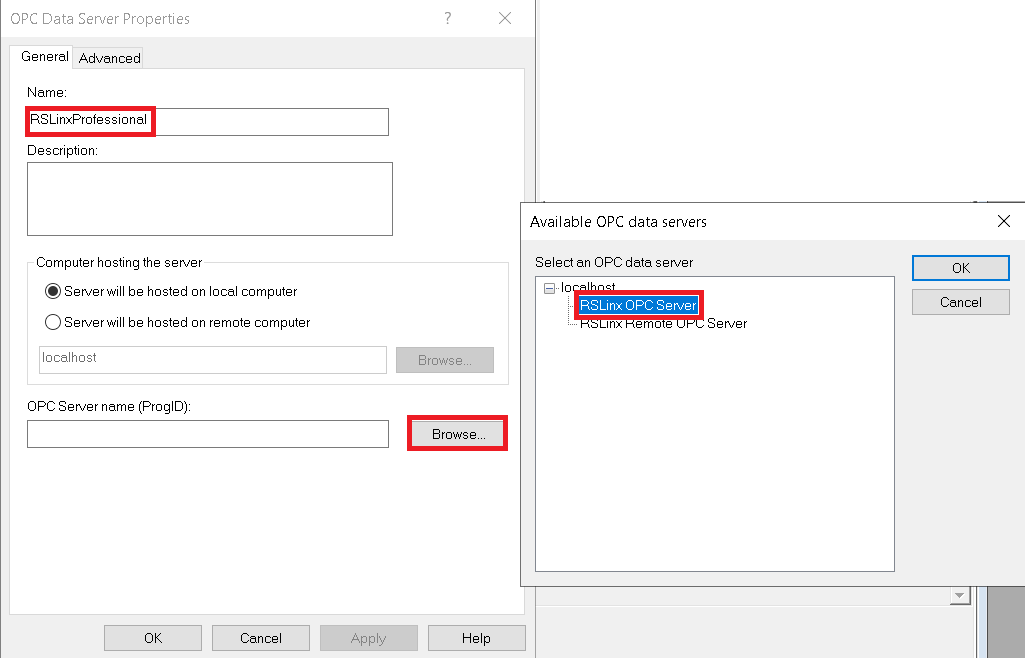The image size is (1025, 658).
Task: Browse for the OPC Server ProgID
Action: tap(458, 434)
